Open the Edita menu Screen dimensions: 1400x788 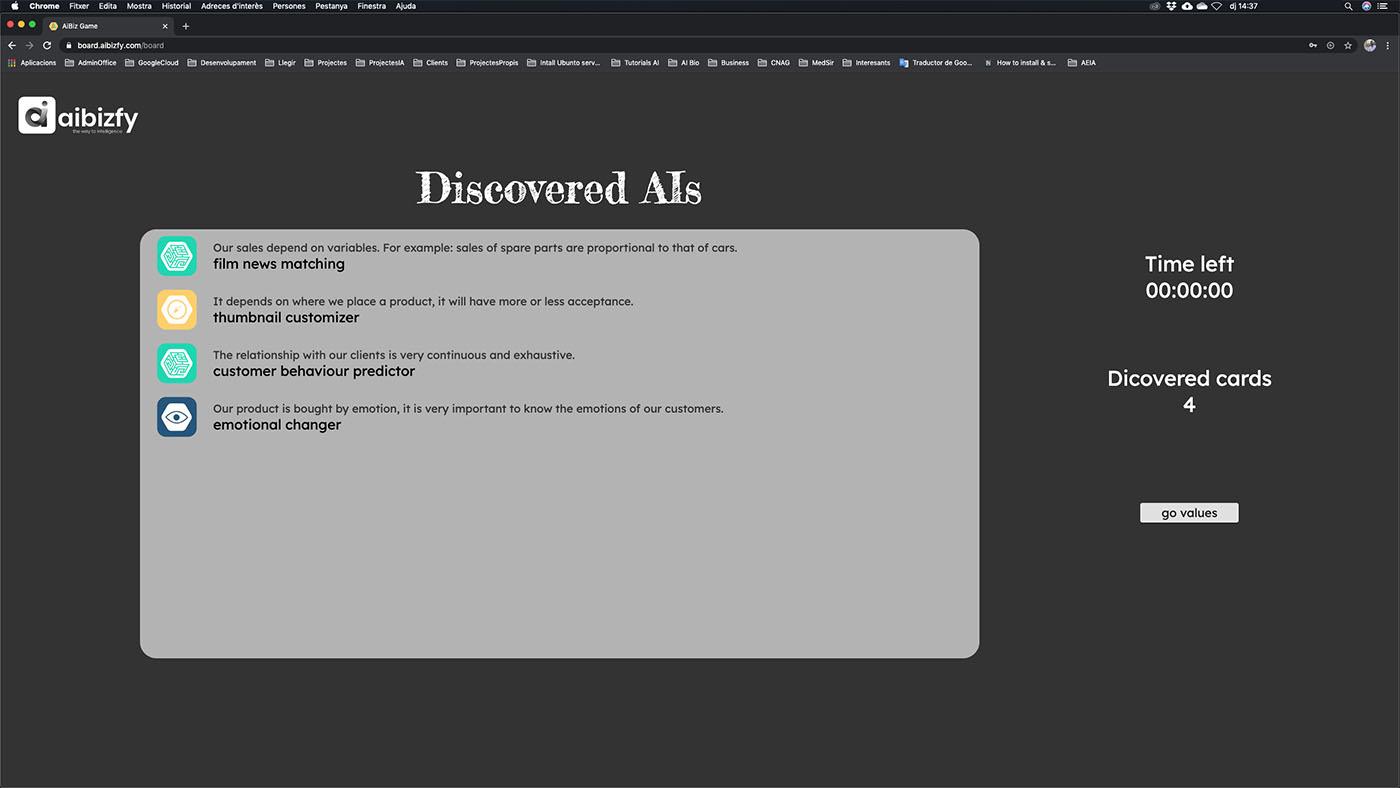point(108,6)
